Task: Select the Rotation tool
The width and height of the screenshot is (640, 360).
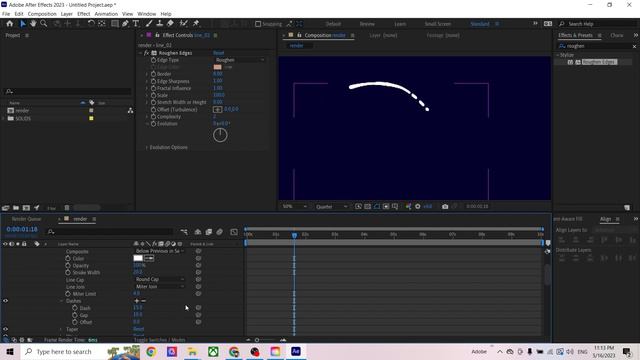Action: [91, 24]
